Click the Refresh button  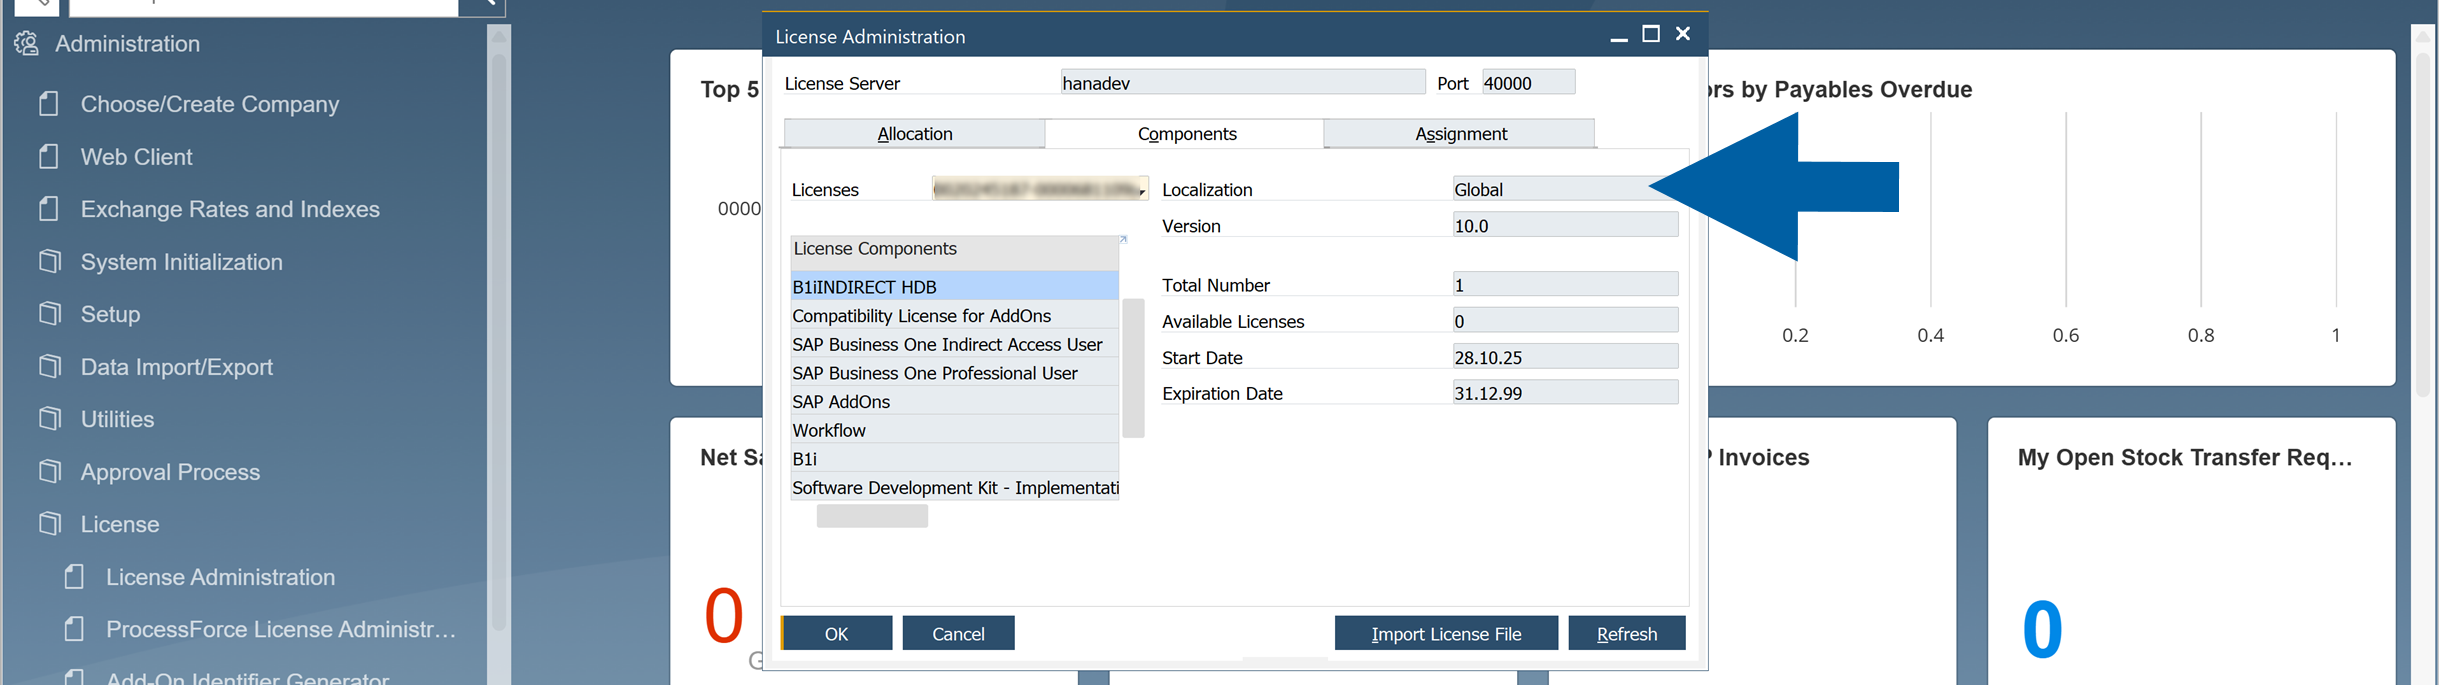point(1627,633)
